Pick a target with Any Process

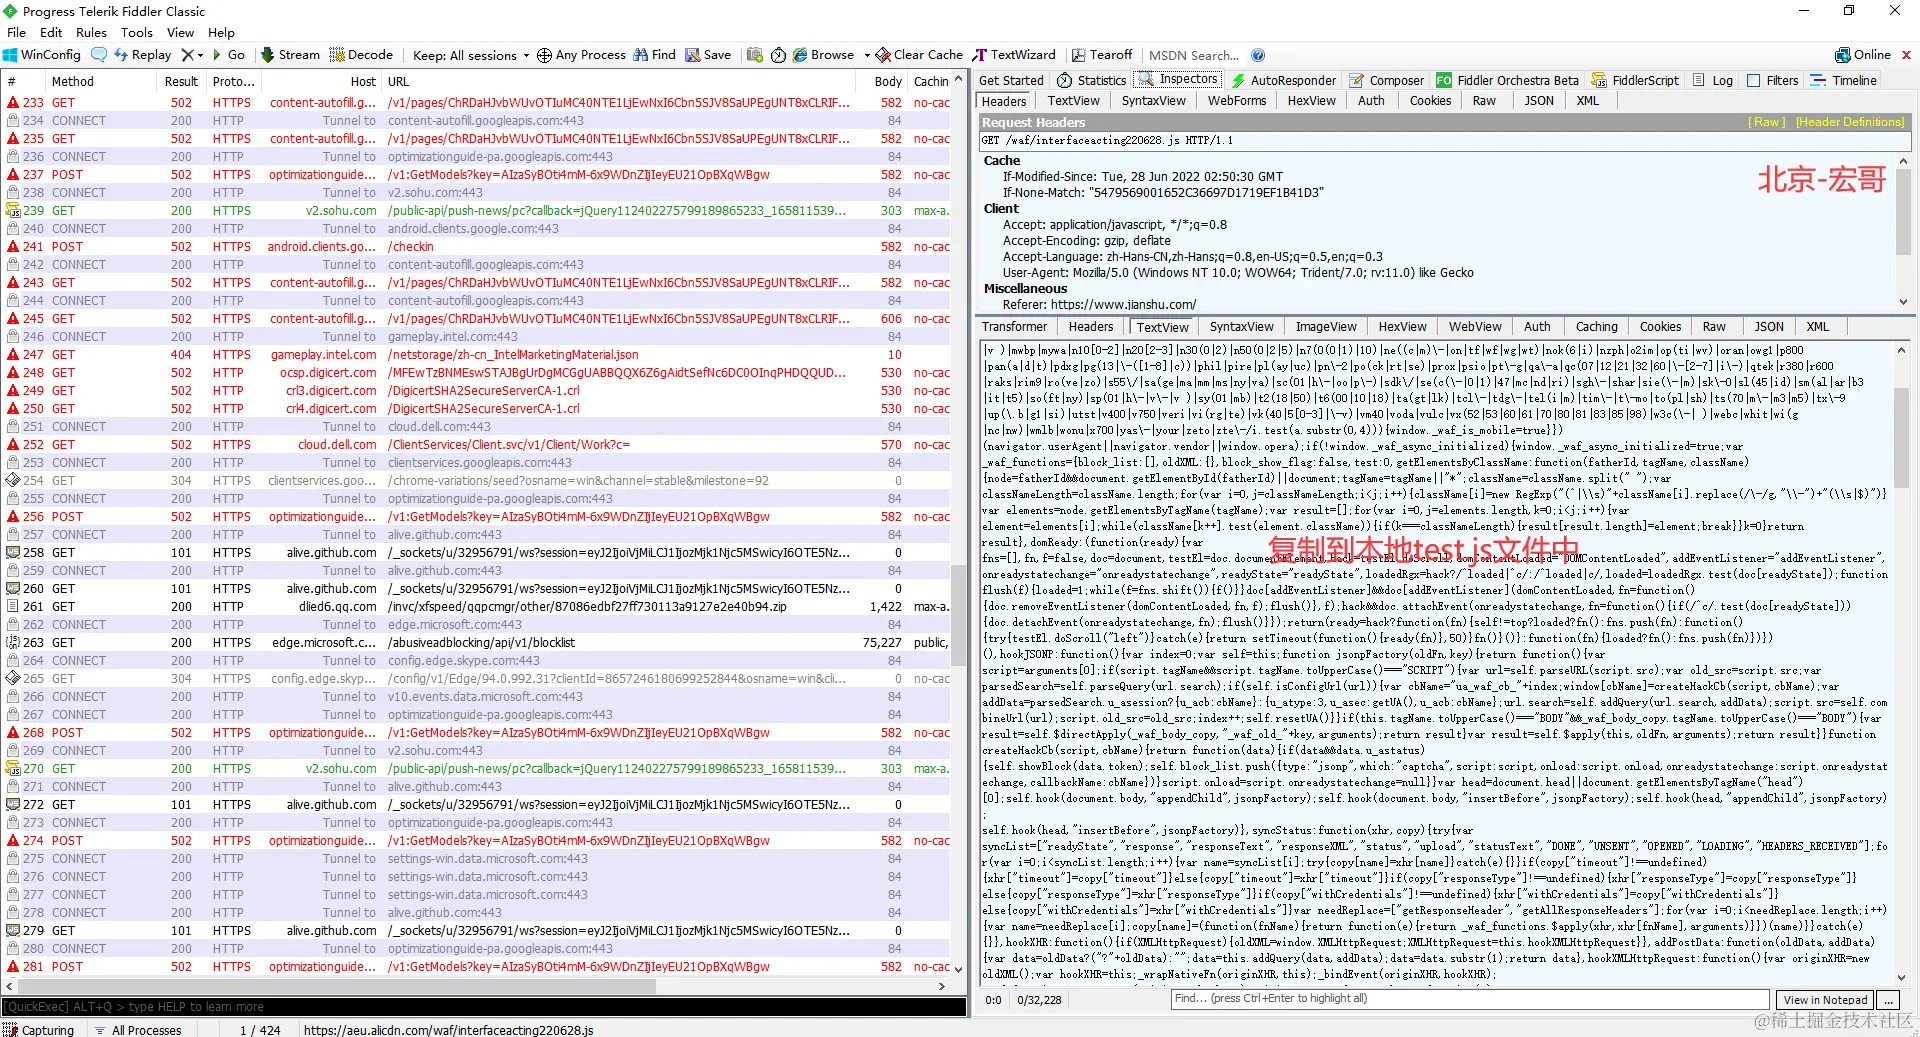pos(581,55)
